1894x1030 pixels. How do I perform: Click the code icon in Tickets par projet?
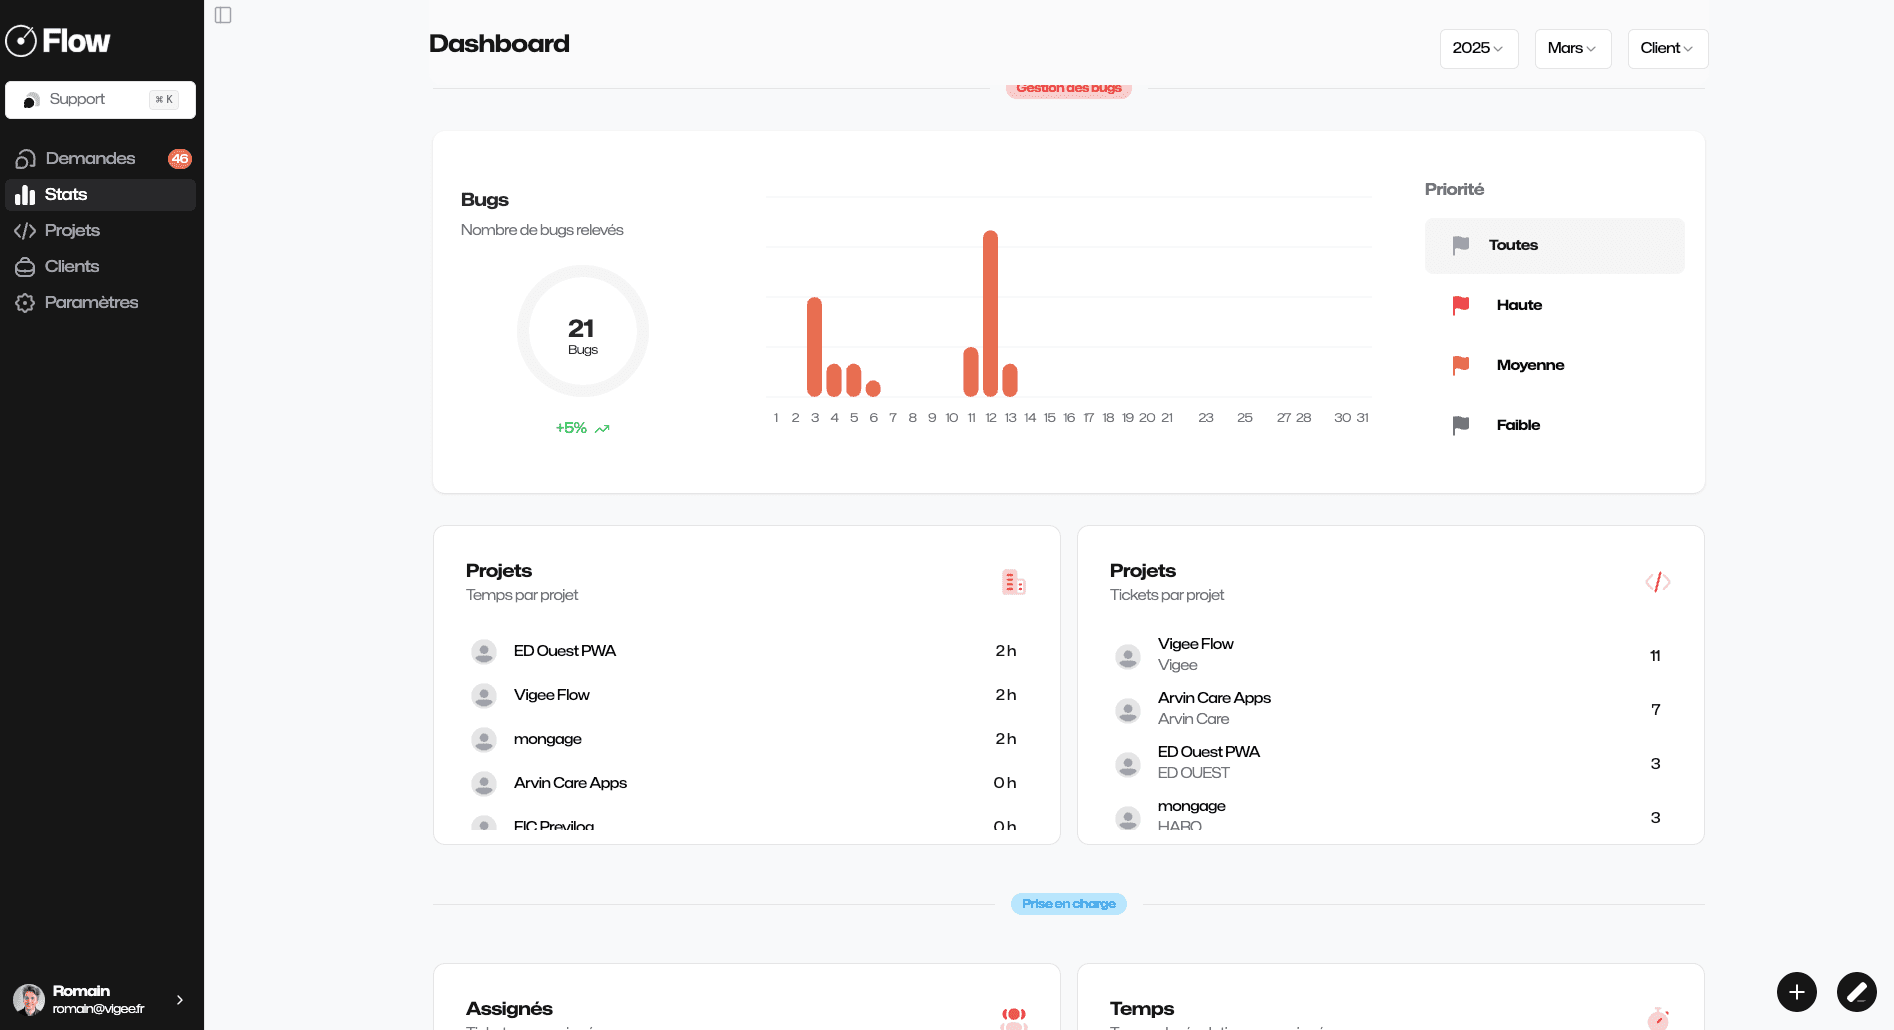(x=1658, y=582)
